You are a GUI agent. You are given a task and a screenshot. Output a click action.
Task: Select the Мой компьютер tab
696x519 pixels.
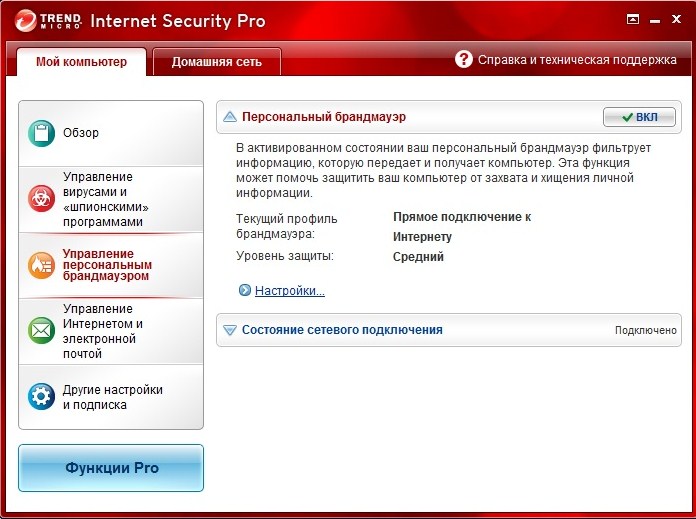(x=82, y=62)
